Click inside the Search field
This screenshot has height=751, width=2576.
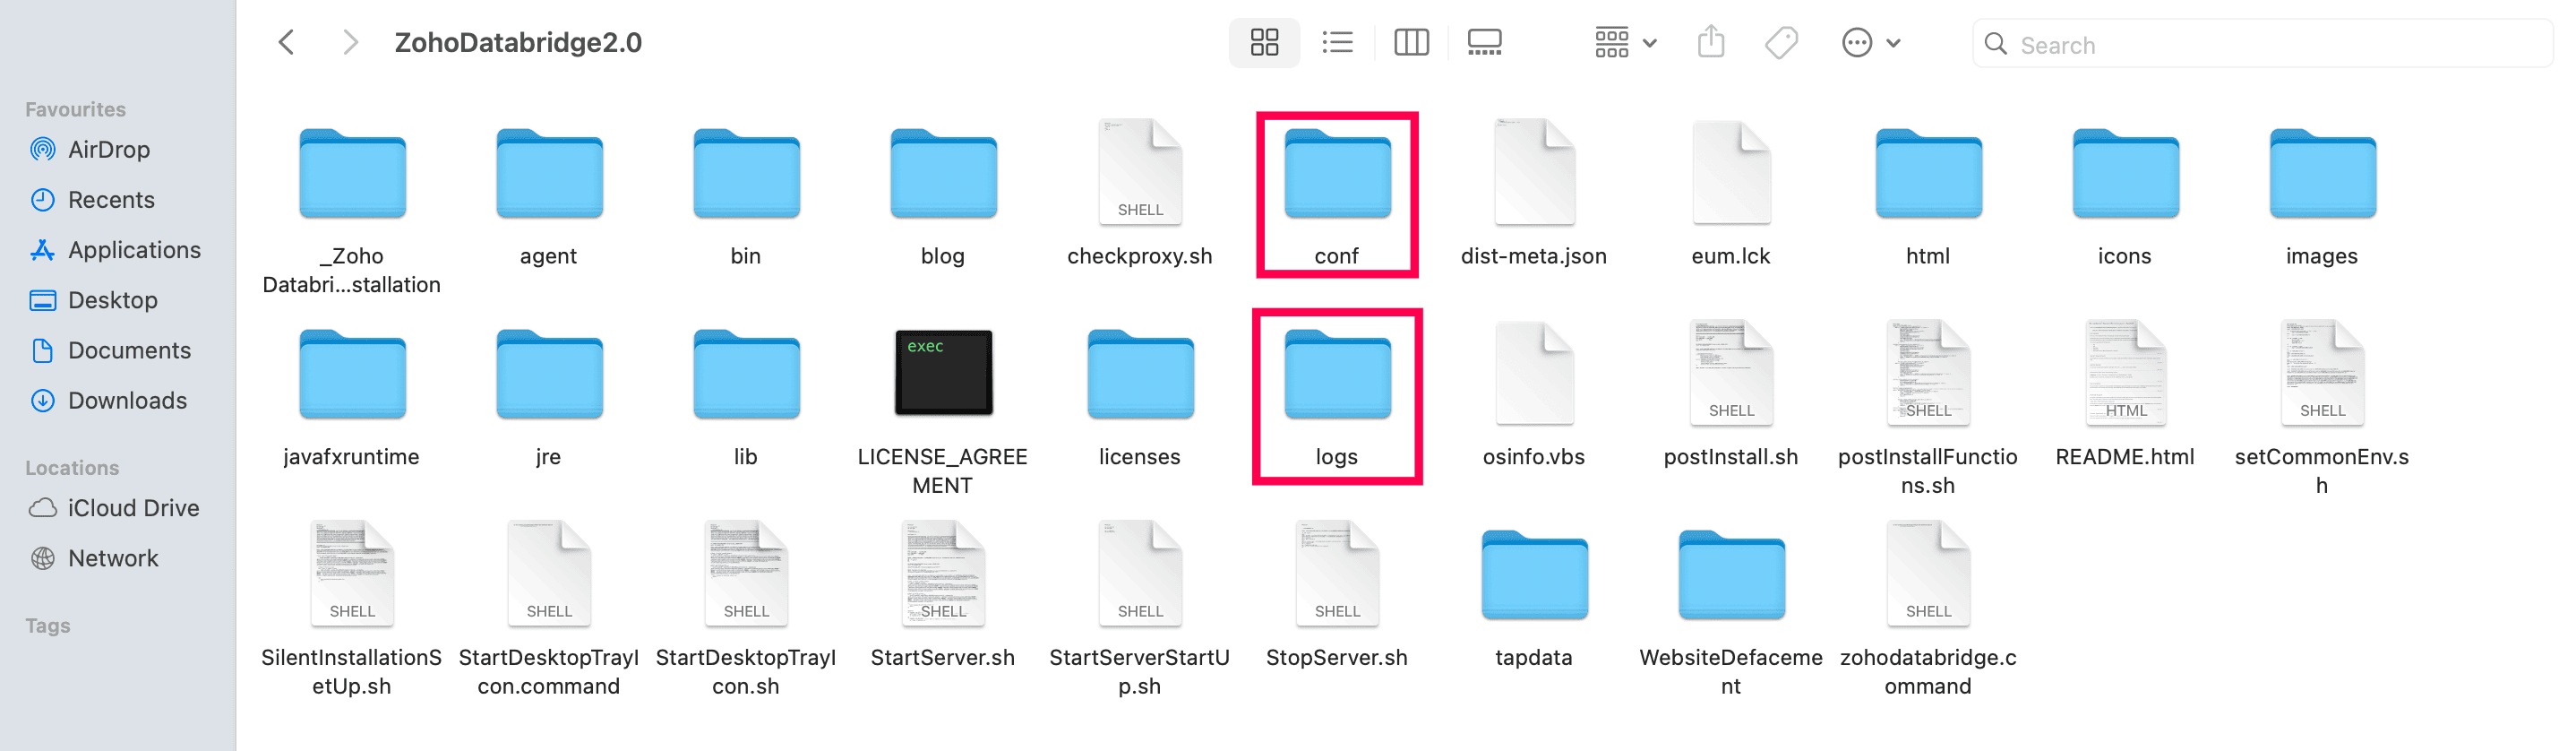2262,45
